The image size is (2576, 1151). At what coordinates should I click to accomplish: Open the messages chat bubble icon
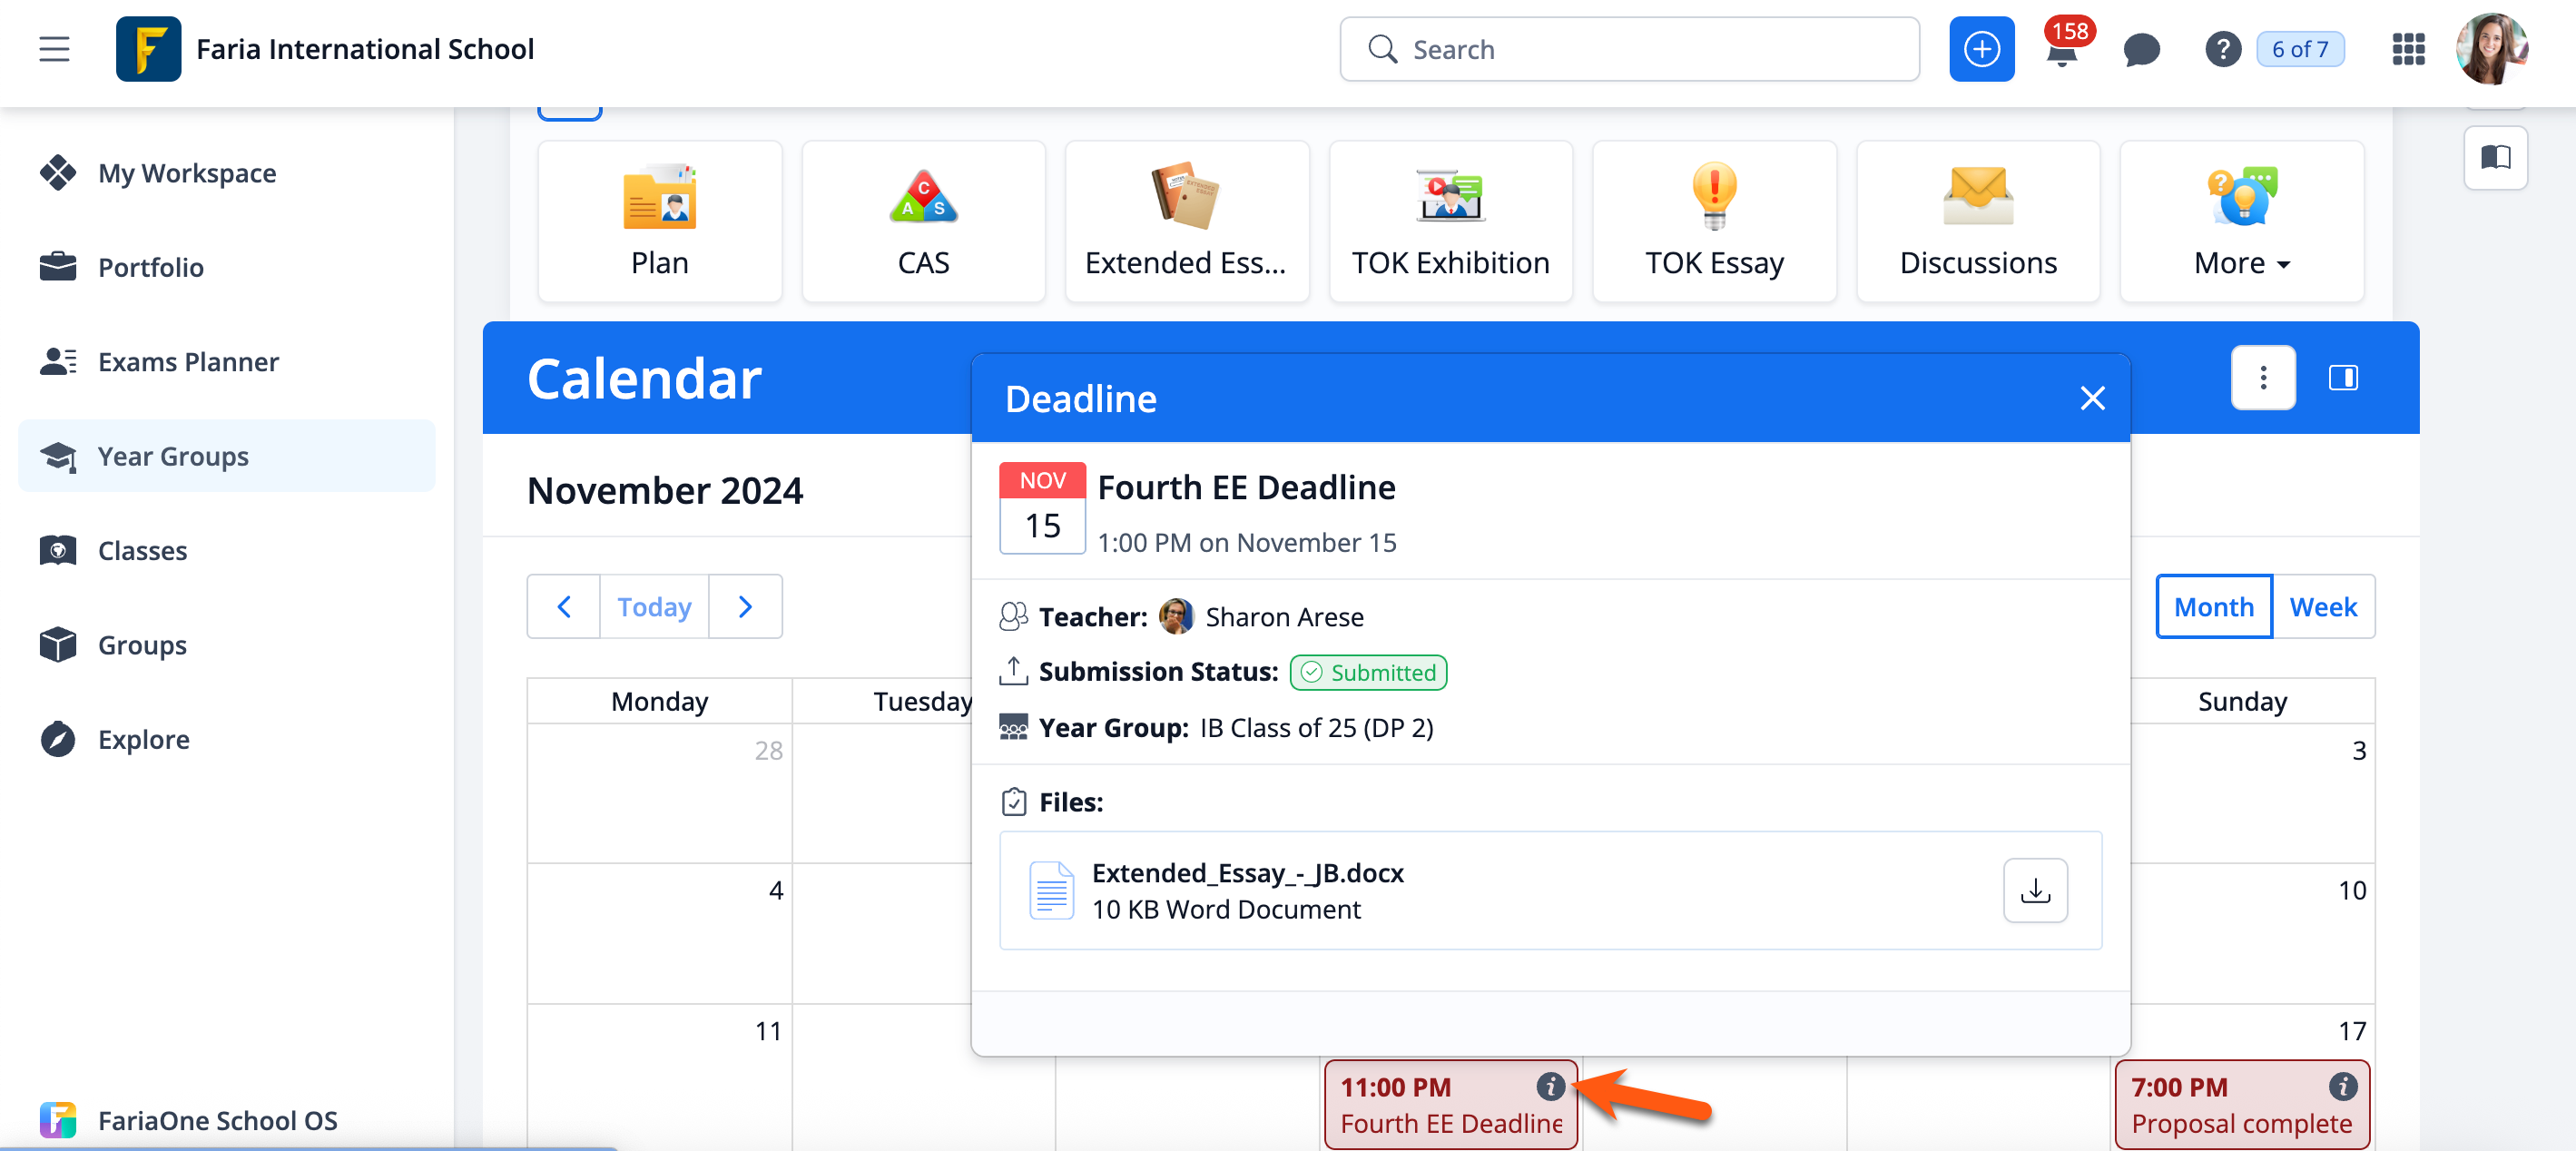(x=2141, y=49)
